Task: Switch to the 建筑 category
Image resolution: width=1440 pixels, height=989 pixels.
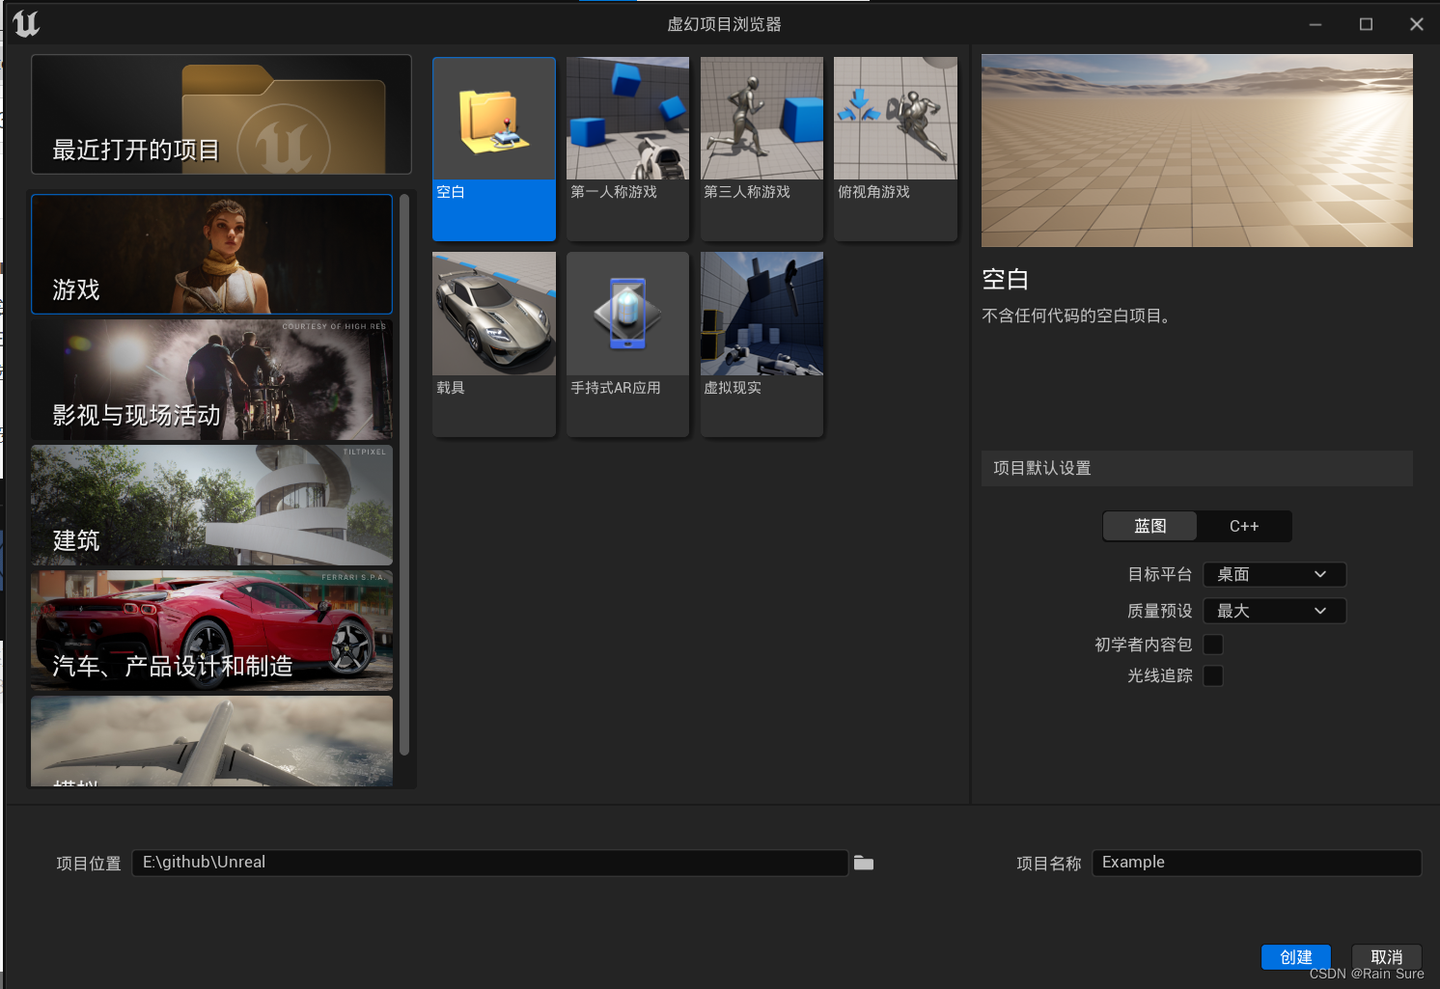Action: (211, 506)
